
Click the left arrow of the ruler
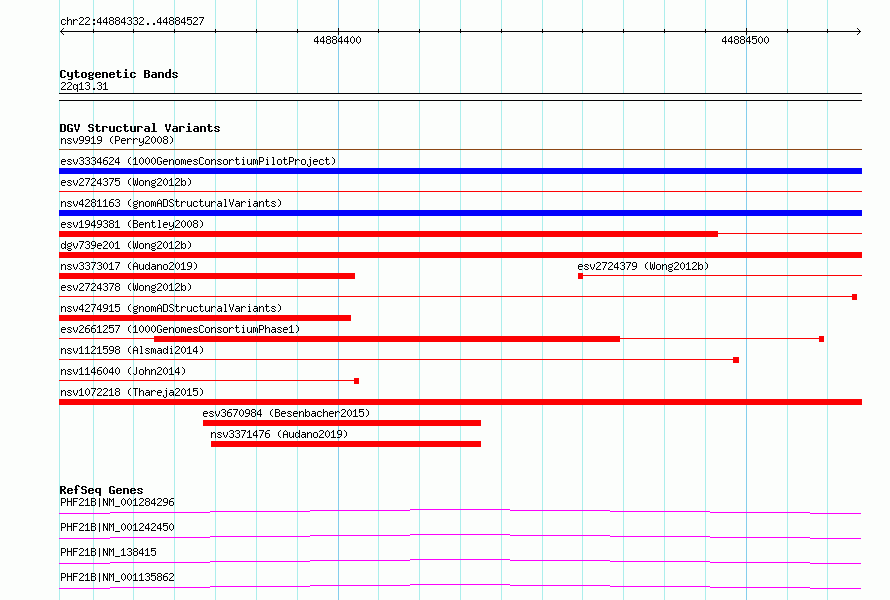pyautogui.click(x=62, y=31)
